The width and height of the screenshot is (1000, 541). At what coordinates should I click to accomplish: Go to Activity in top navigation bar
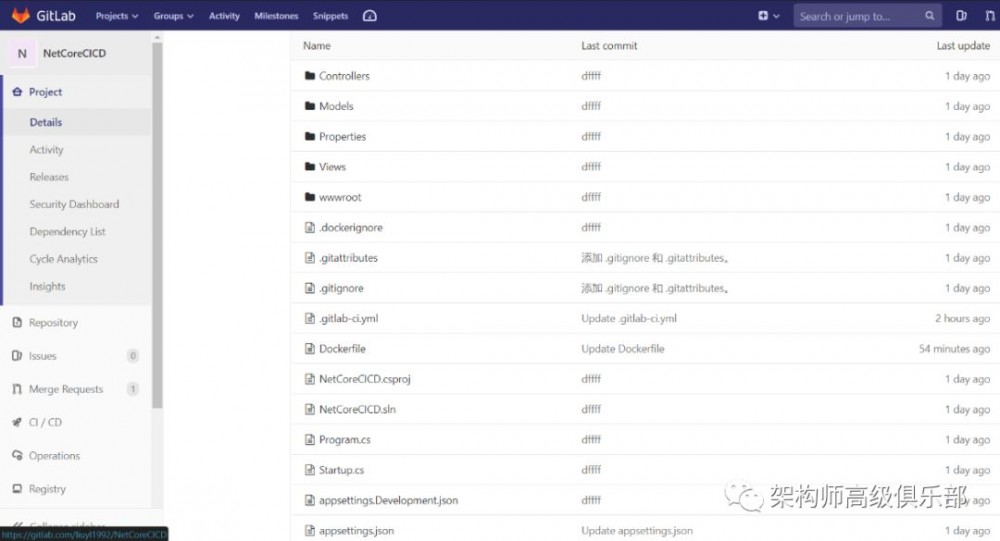224,16
